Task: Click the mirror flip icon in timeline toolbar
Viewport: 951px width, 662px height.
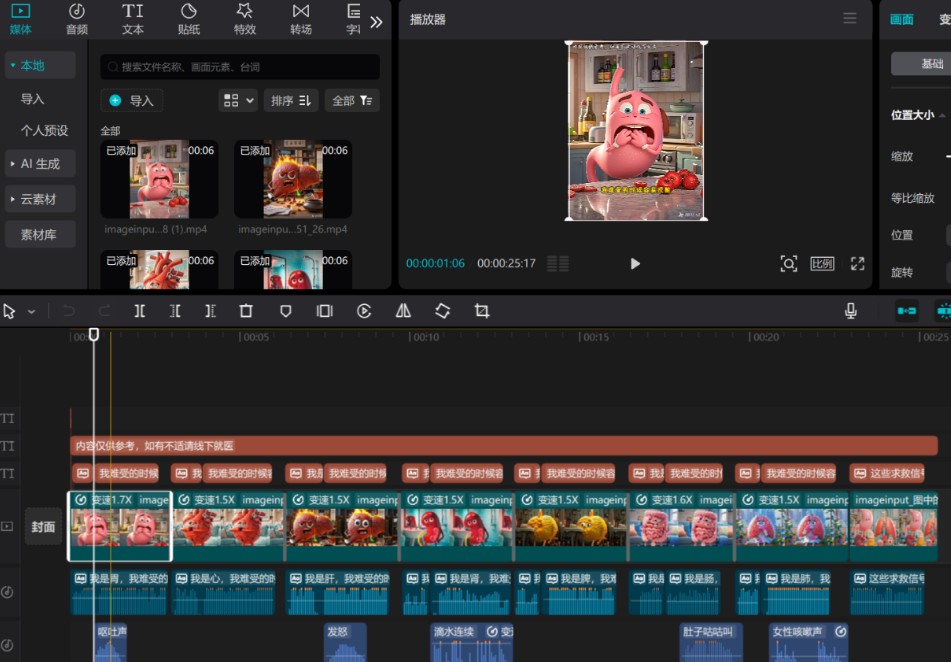Action: [403, 311]
